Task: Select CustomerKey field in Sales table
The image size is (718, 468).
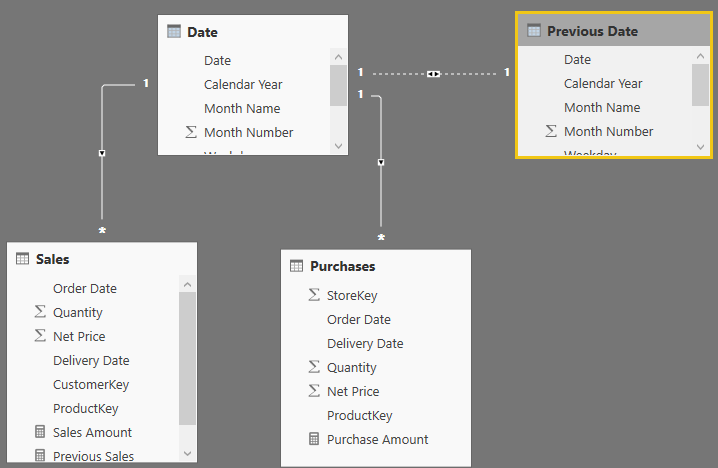Action: click(91, 385)
